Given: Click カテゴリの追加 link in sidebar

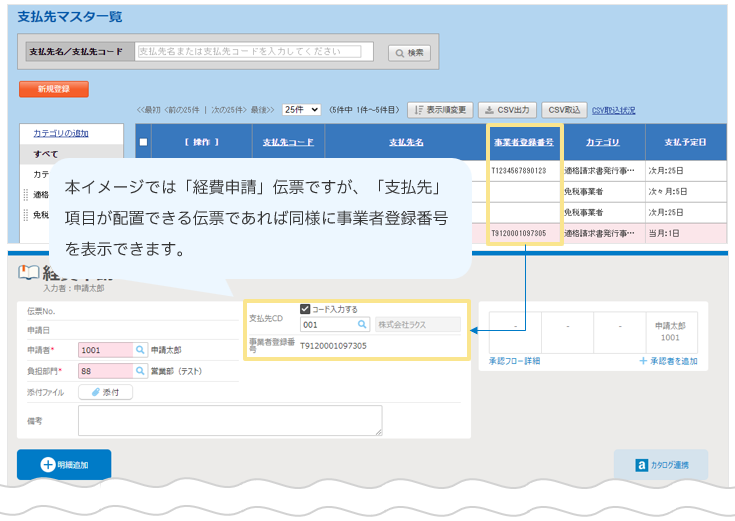Looking at the screenshot, I should click(x=60, y=133).
